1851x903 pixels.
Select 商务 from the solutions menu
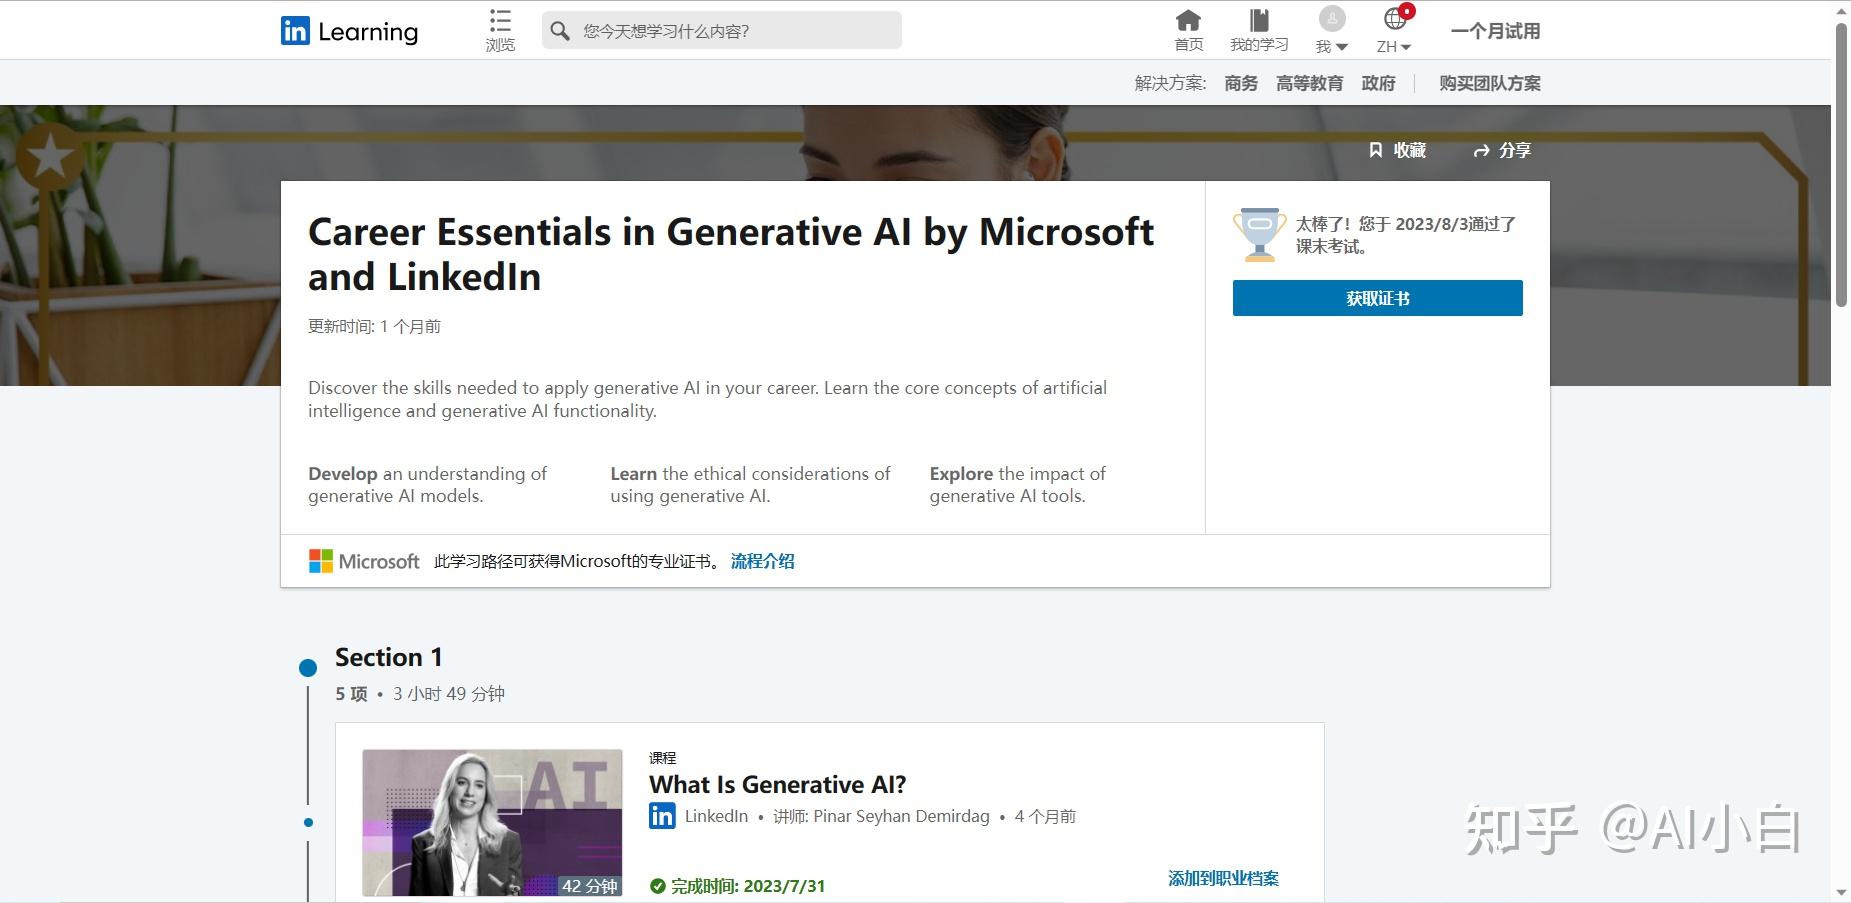coord(1240,83)
